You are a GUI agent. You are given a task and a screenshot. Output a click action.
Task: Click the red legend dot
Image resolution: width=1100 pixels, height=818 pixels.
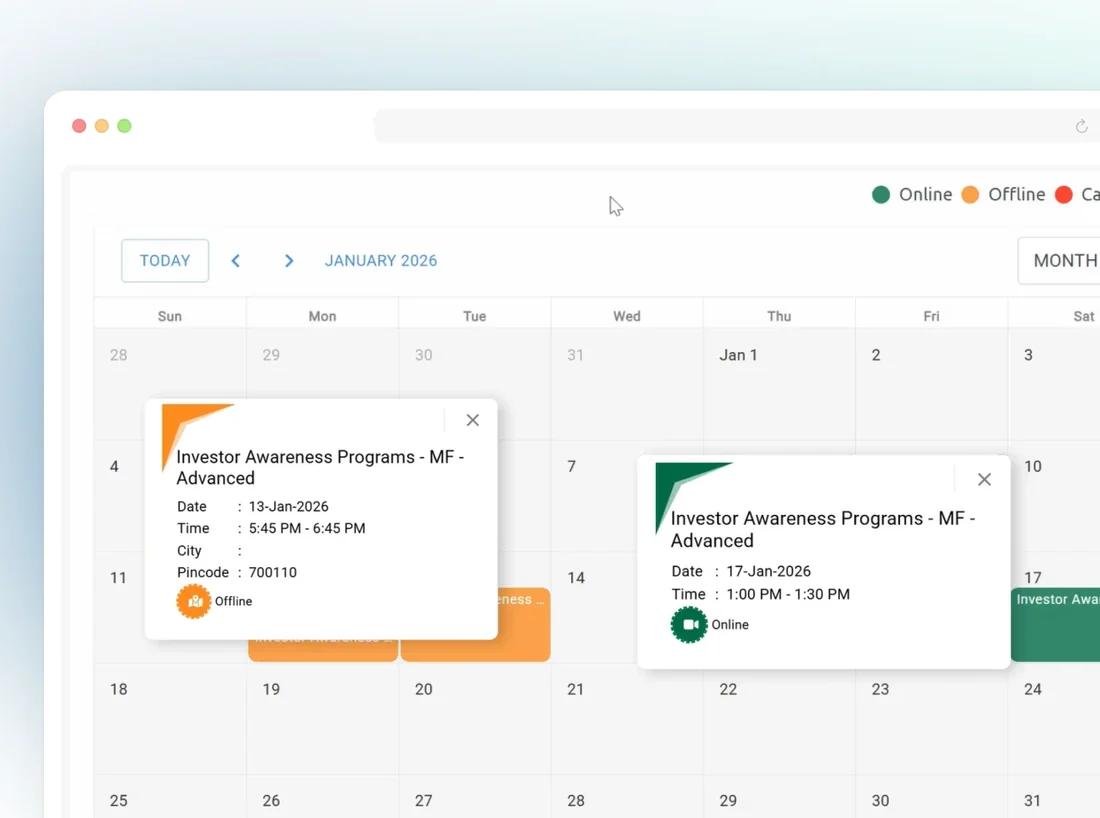click(1064, 194)
